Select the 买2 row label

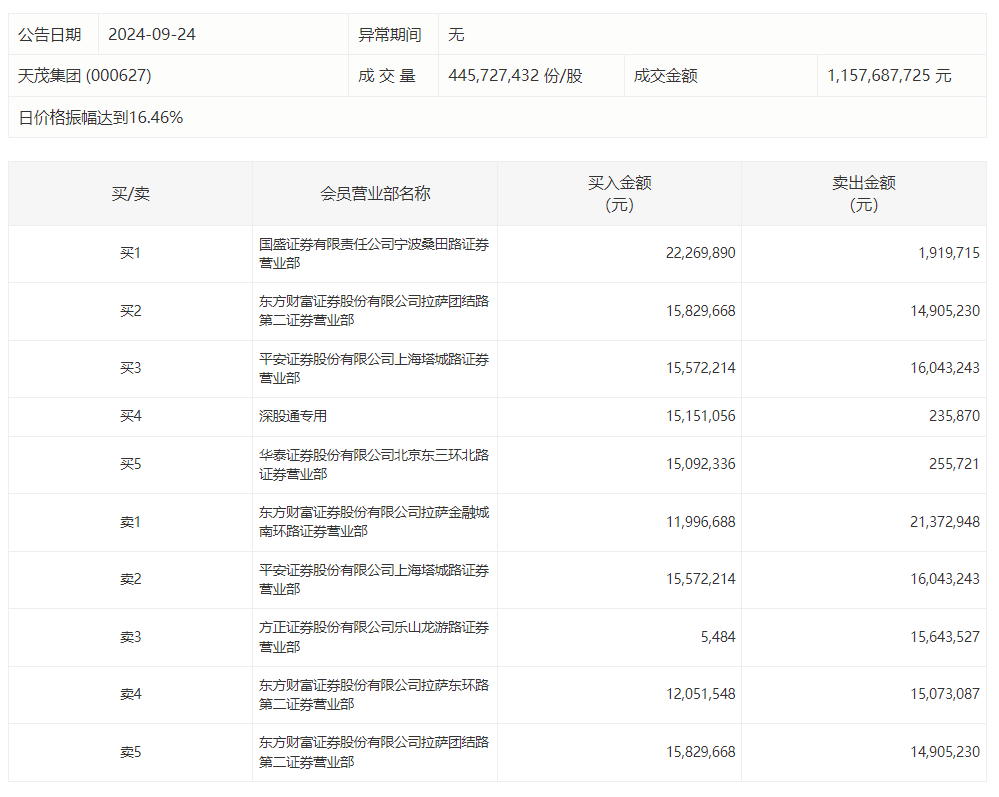(131, 311)
